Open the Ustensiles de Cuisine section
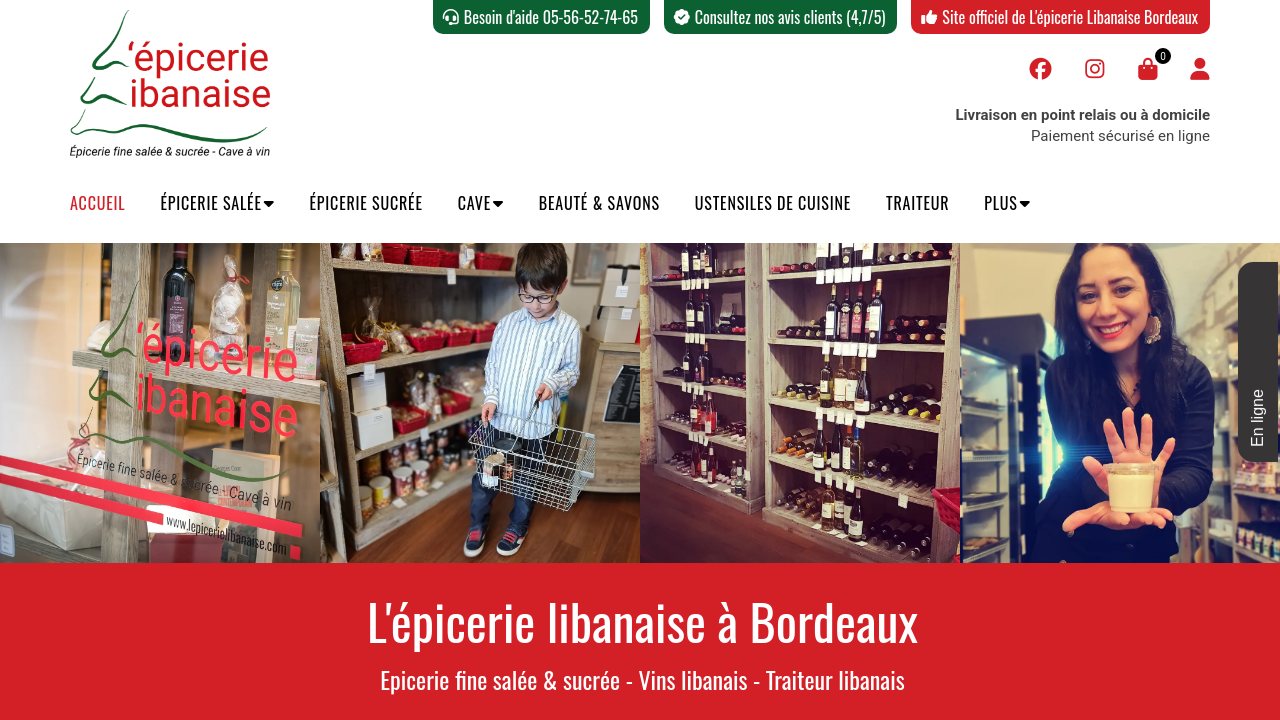Viewport: 1280px width, 720px height. click(x=773, y=203)
